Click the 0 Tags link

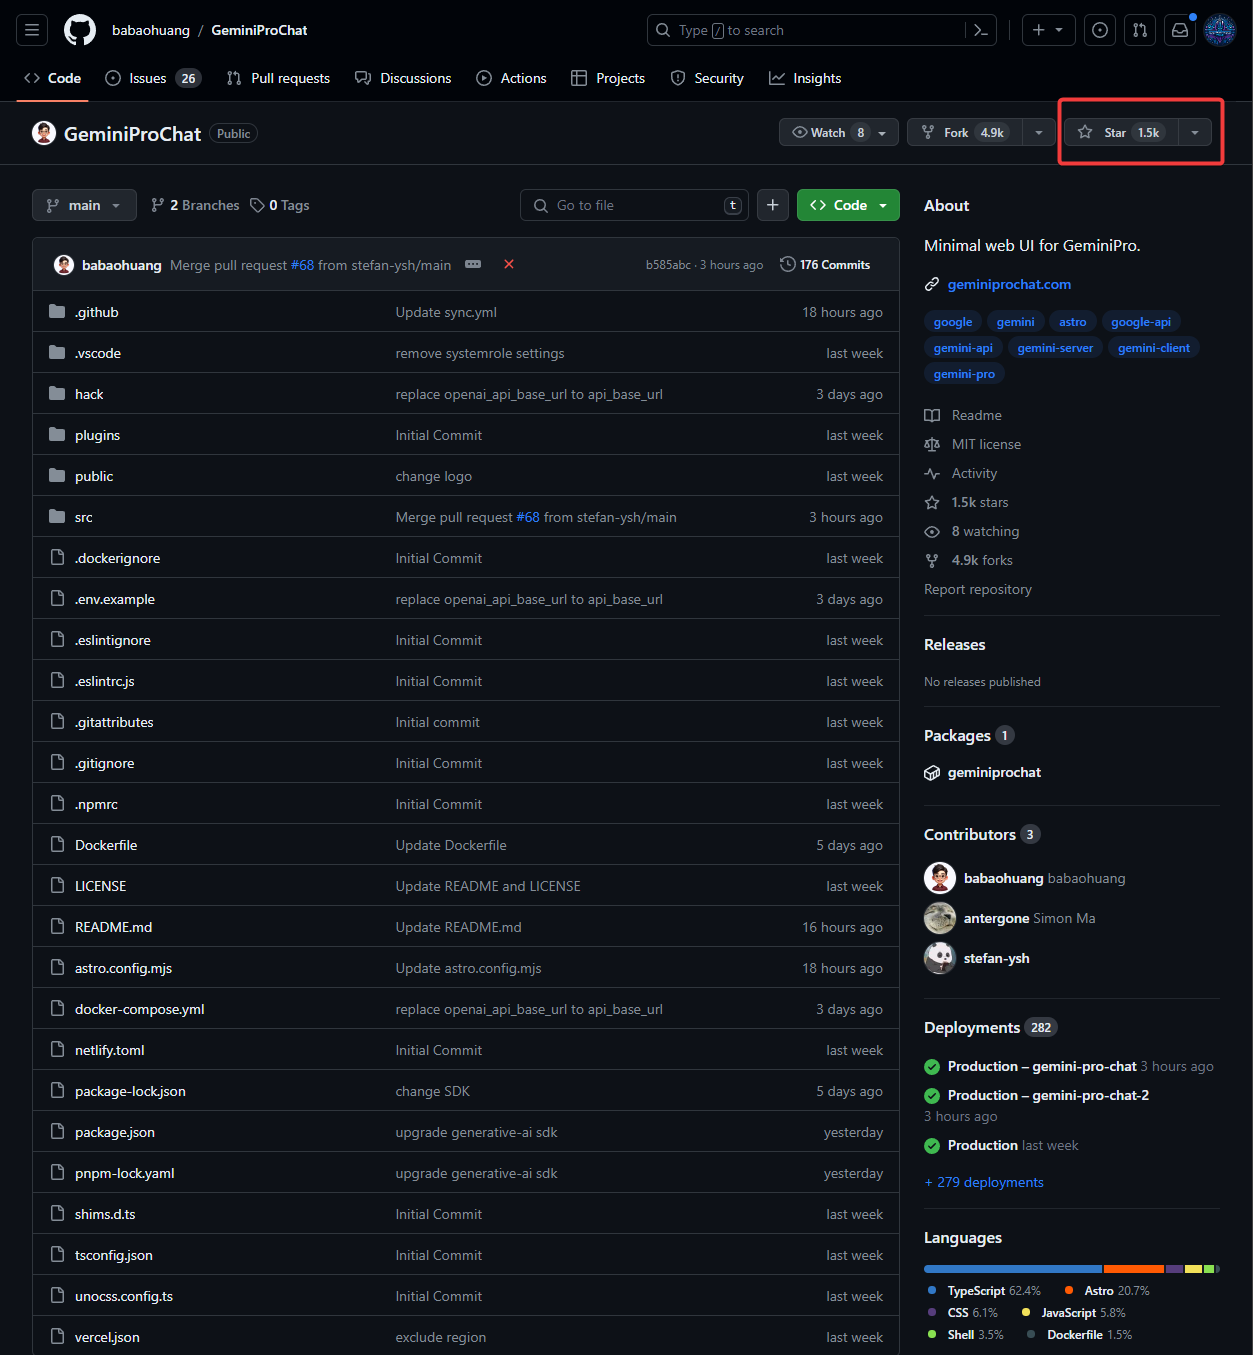click(x=280, y=205)
